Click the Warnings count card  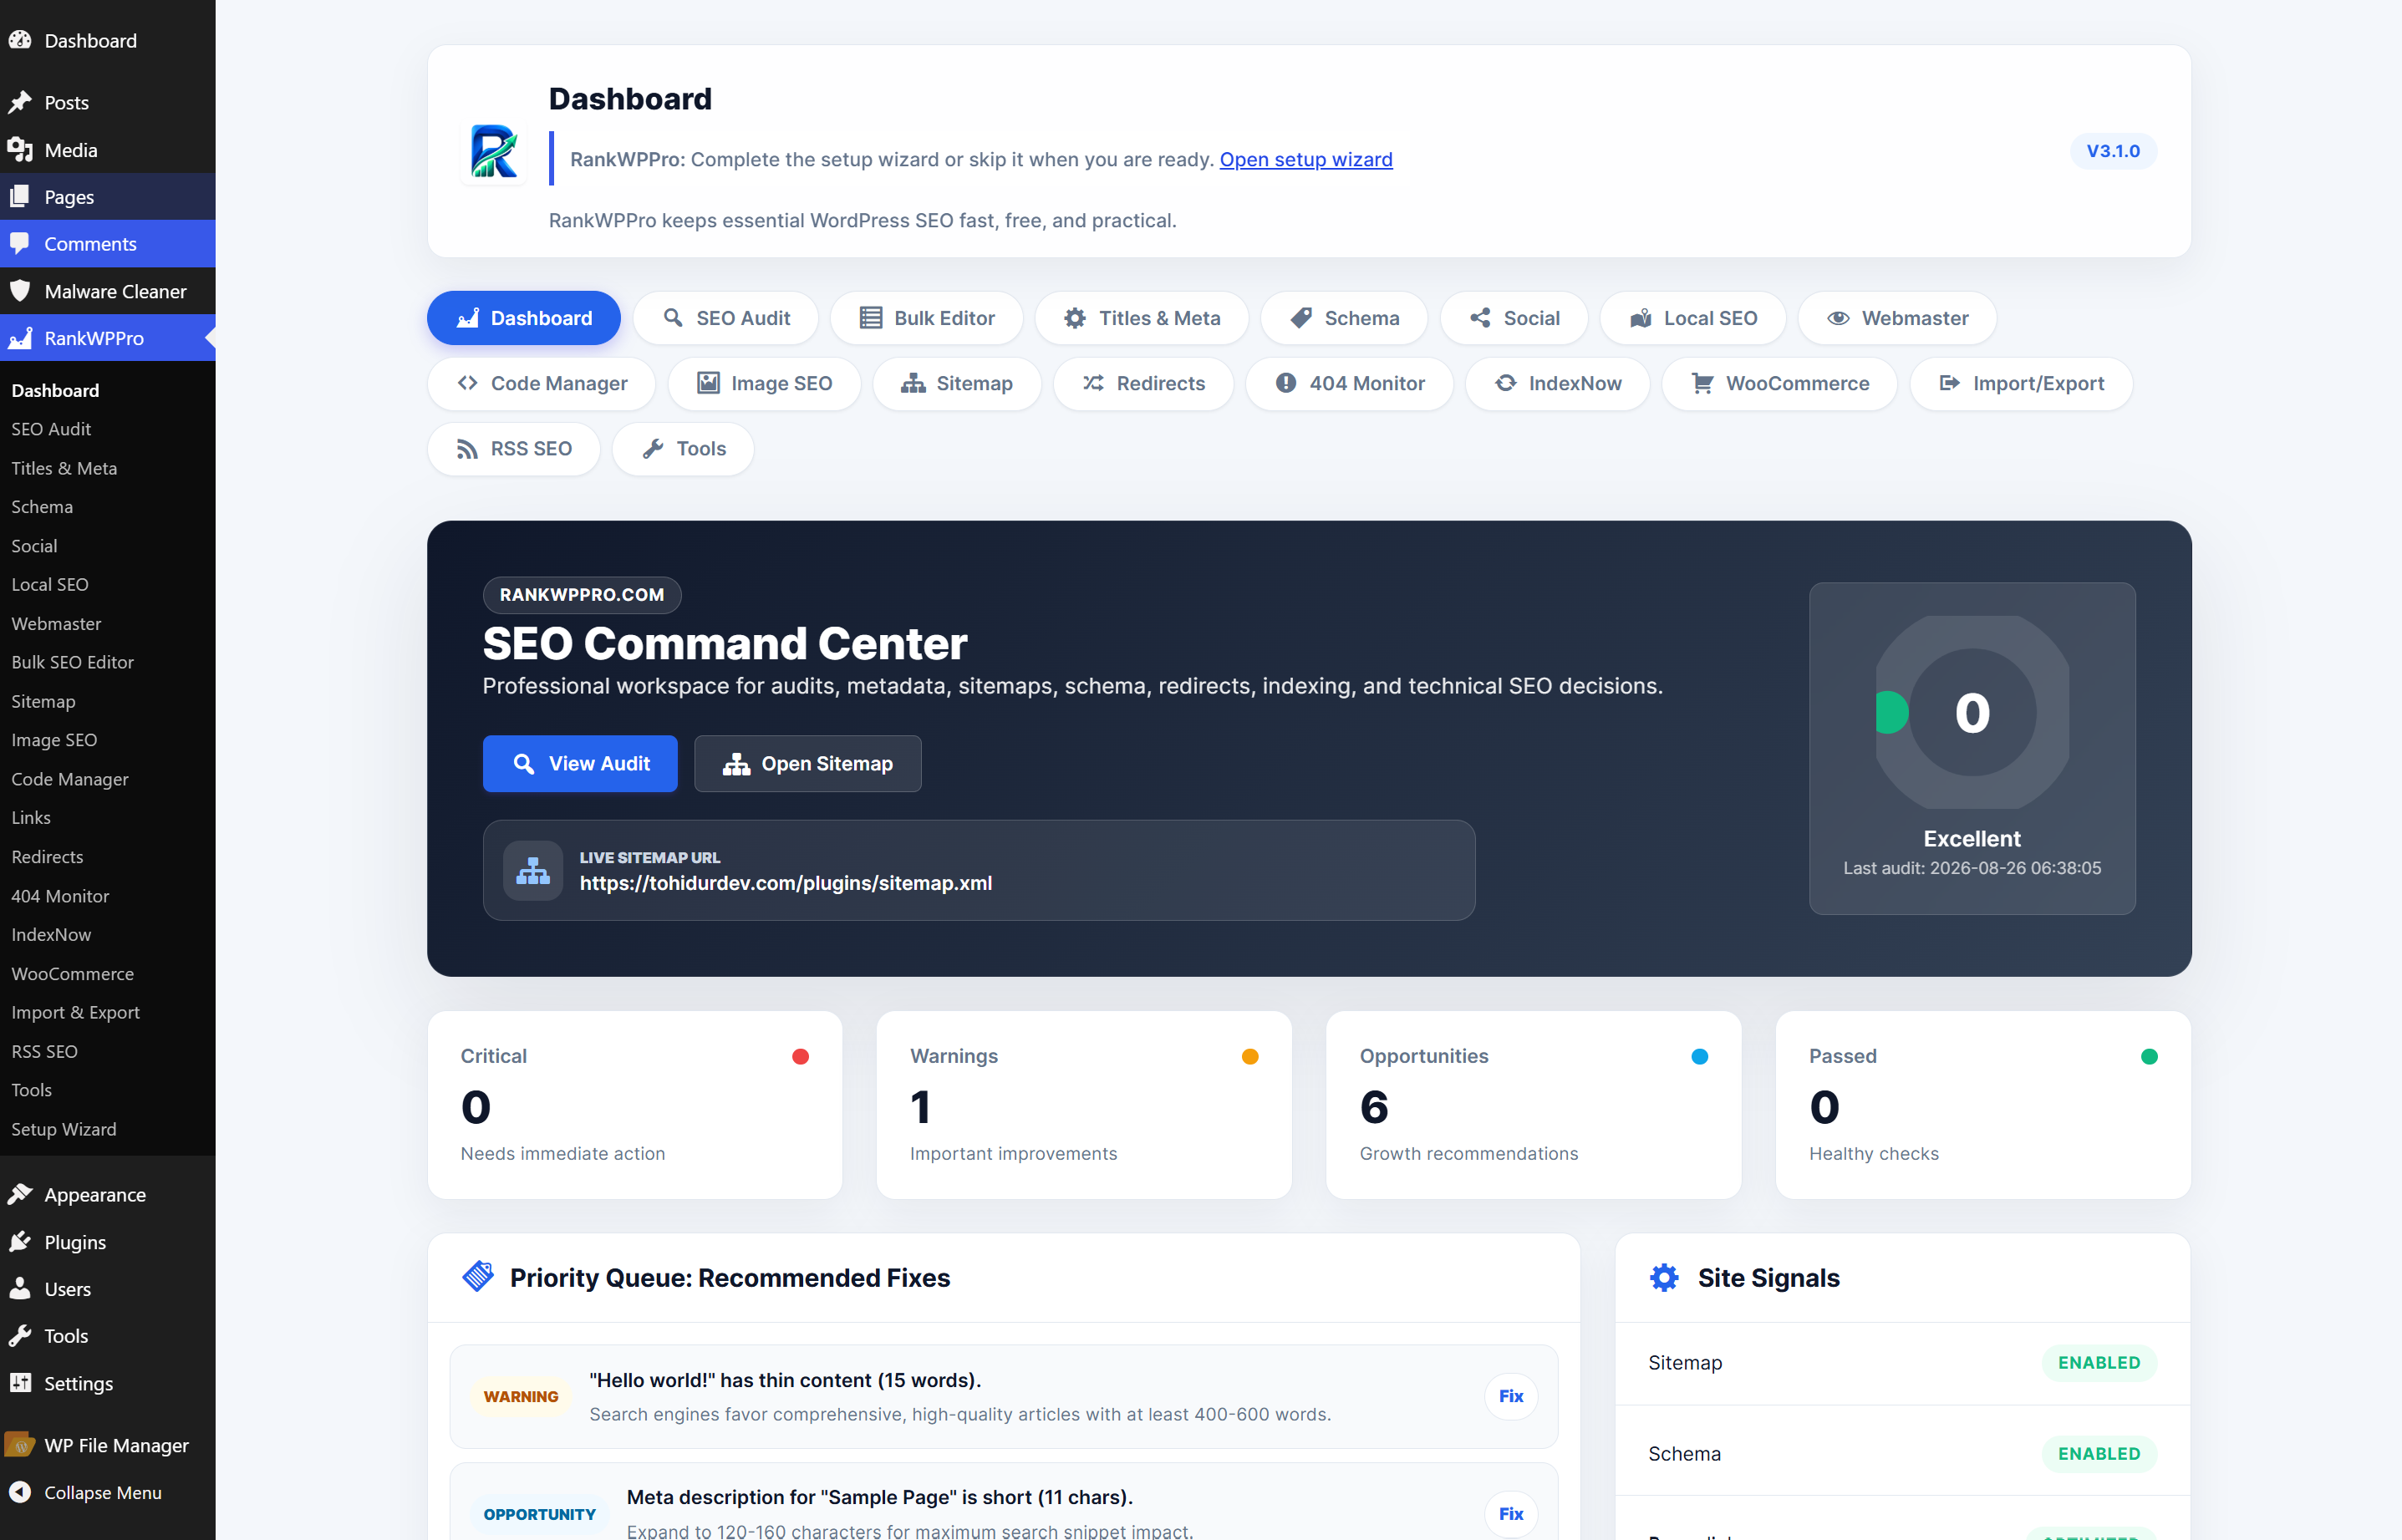(x=1084, y=1104)
